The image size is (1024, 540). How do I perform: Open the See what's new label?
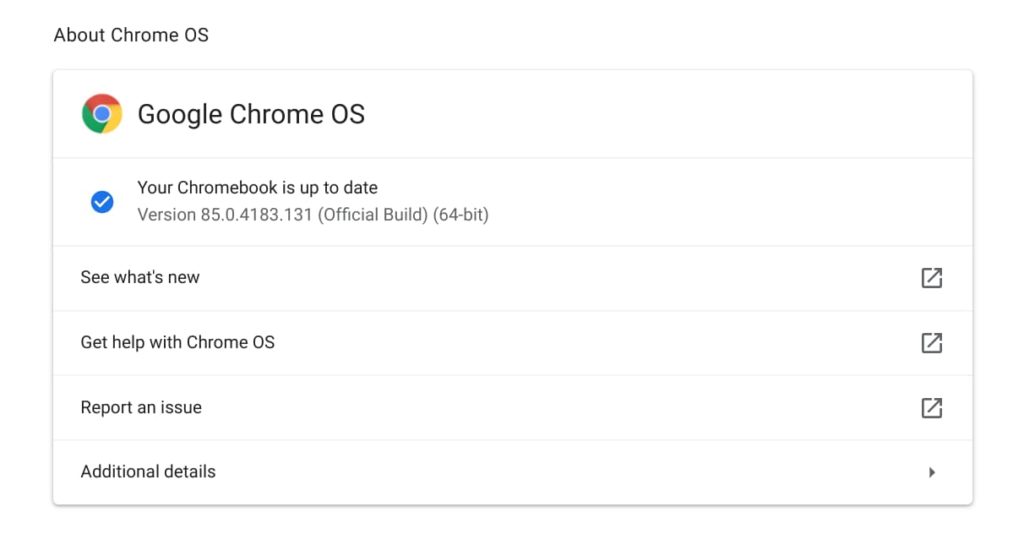tap(140, 277)
